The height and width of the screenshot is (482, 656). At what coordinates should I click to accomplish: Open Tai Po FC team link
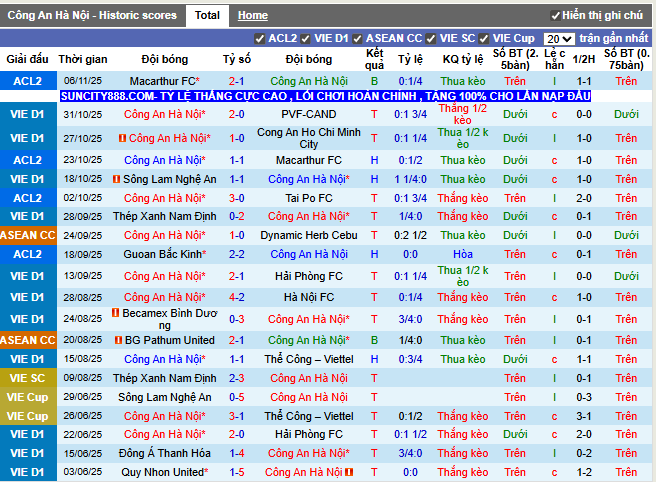[x=309, y=198]
